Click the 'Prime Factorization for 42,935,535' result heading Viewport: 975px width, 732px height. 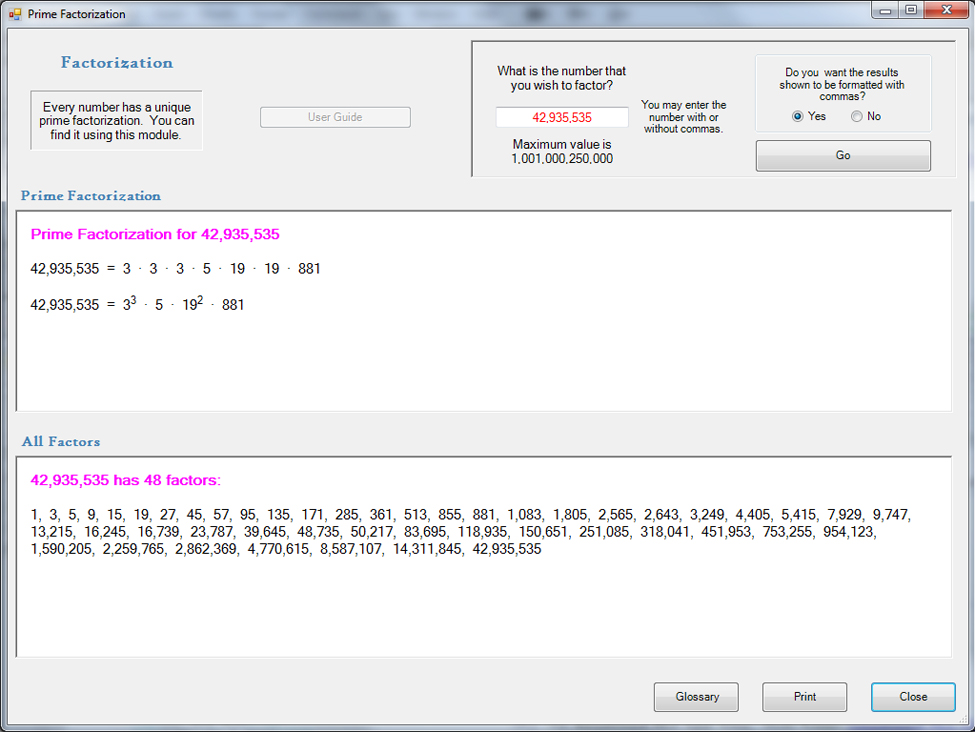coord(155,234)
